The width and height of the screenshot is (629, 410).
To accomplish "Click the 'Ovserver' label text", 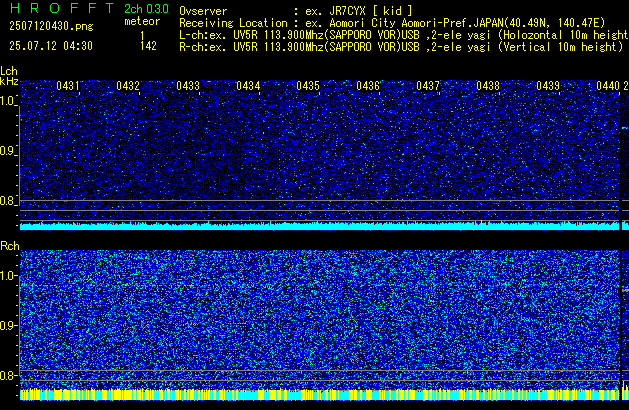I will click(203, 11).
